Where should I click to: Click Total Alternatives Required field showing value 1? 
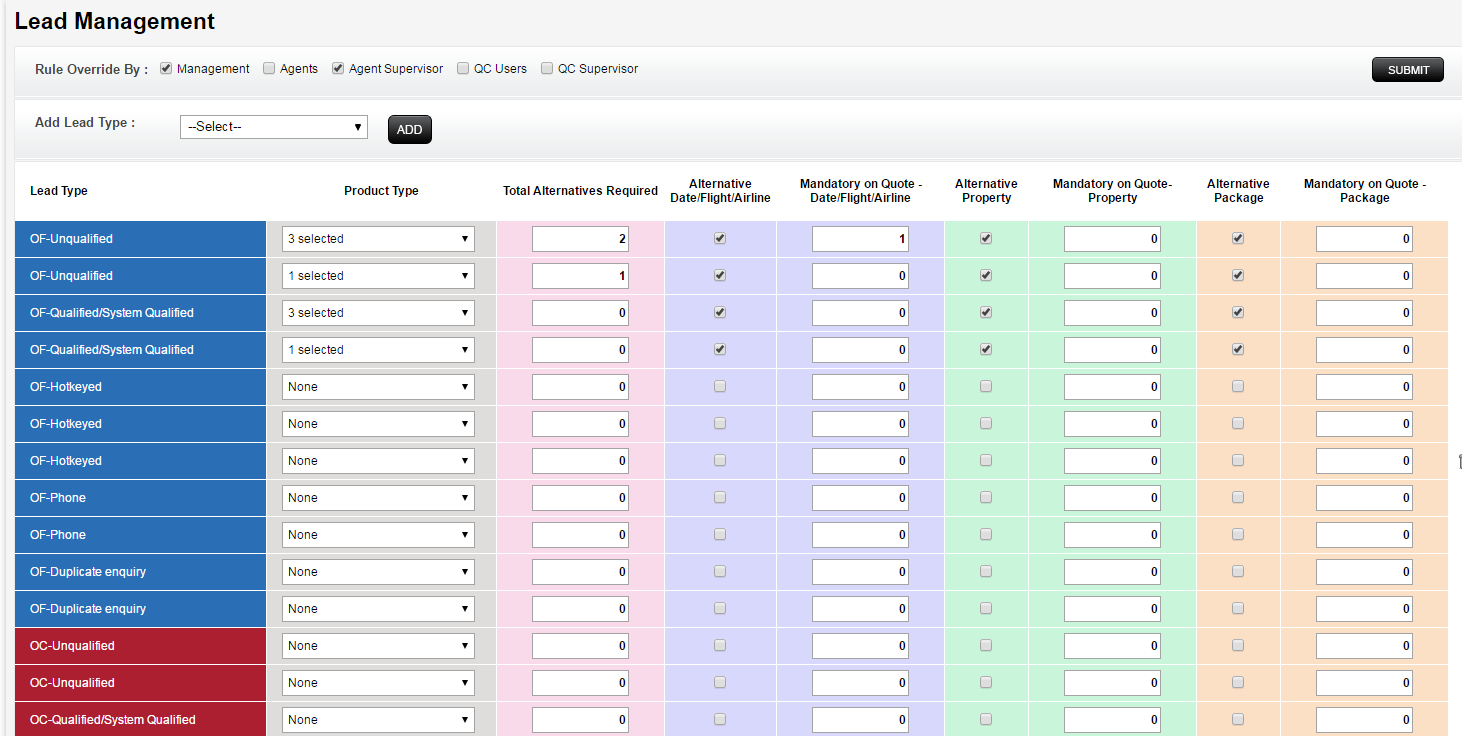(580, 276)
